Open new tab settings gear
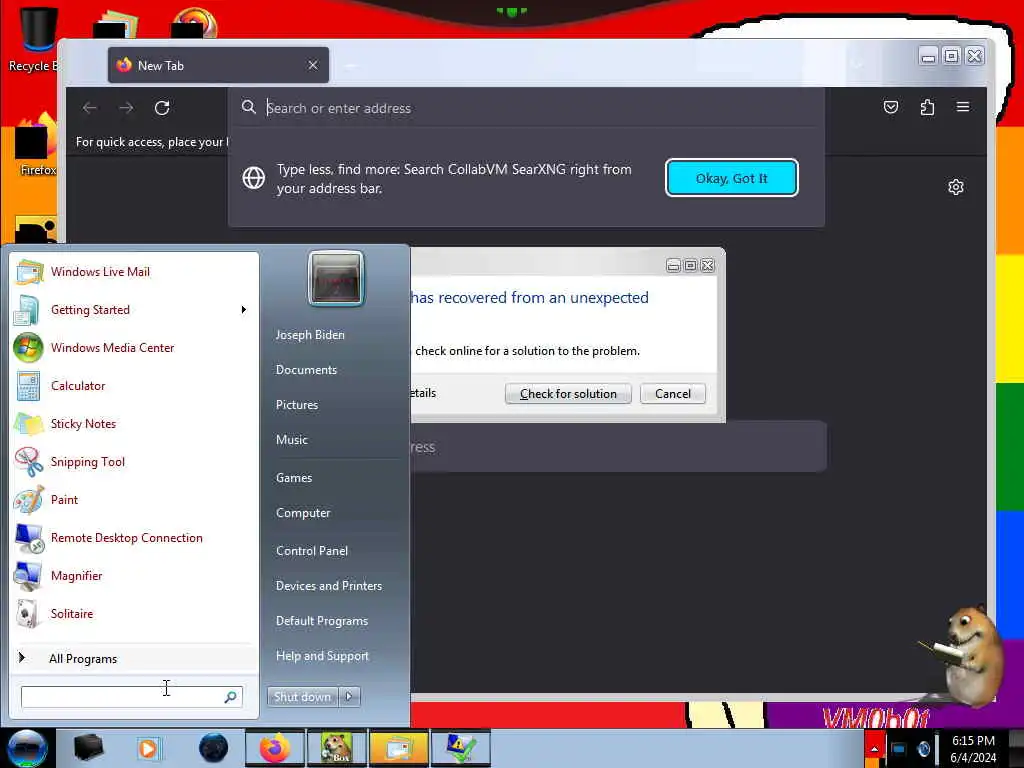Screen dimensions: 1024x768 955,187
